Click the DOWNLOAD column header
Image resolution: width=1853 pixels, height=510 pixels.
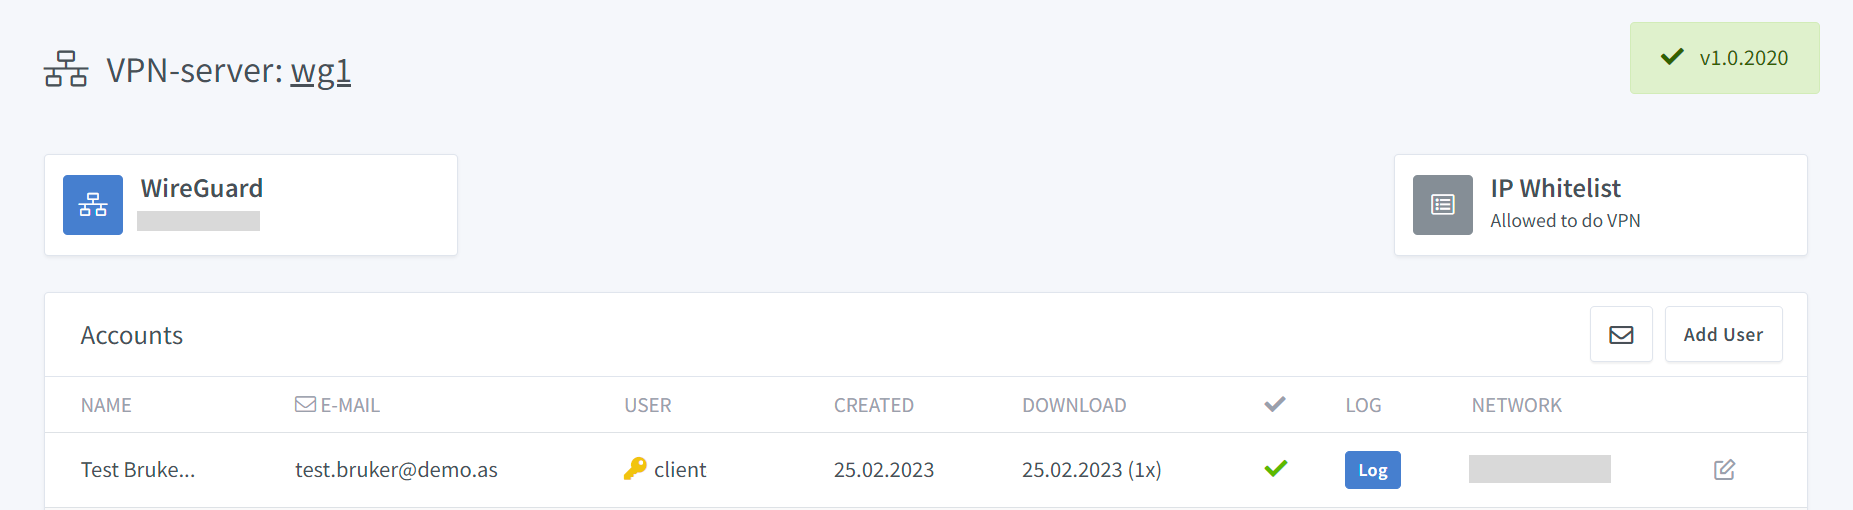click(1073, 405)
